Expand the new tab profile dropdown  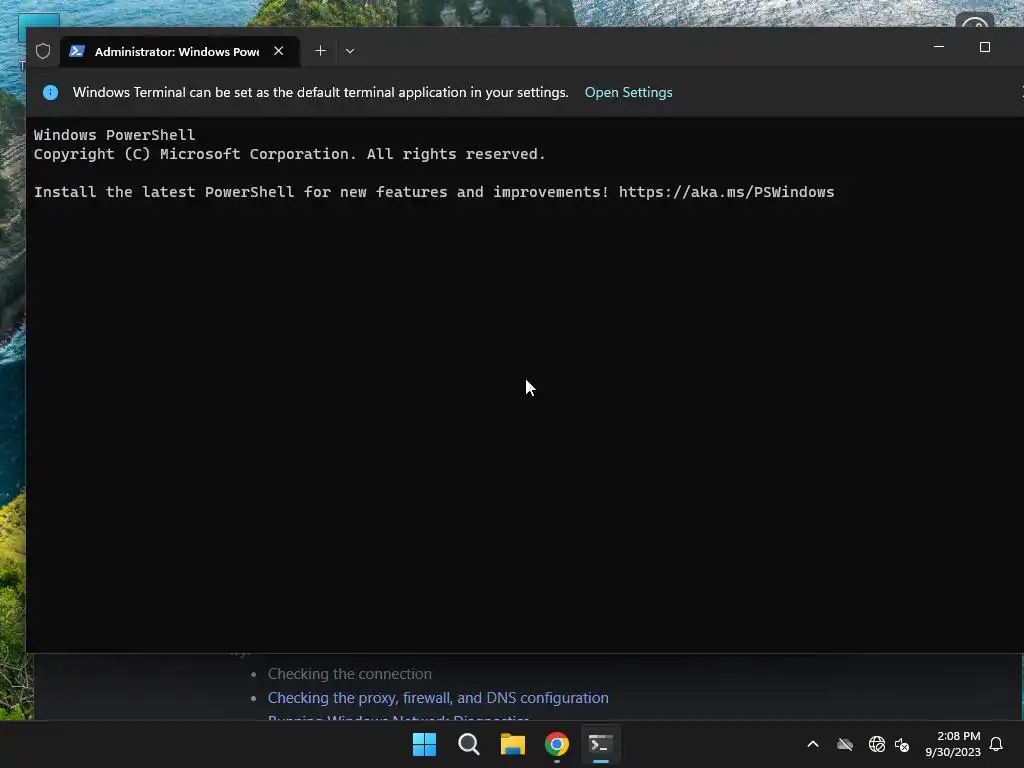point(350,51)
